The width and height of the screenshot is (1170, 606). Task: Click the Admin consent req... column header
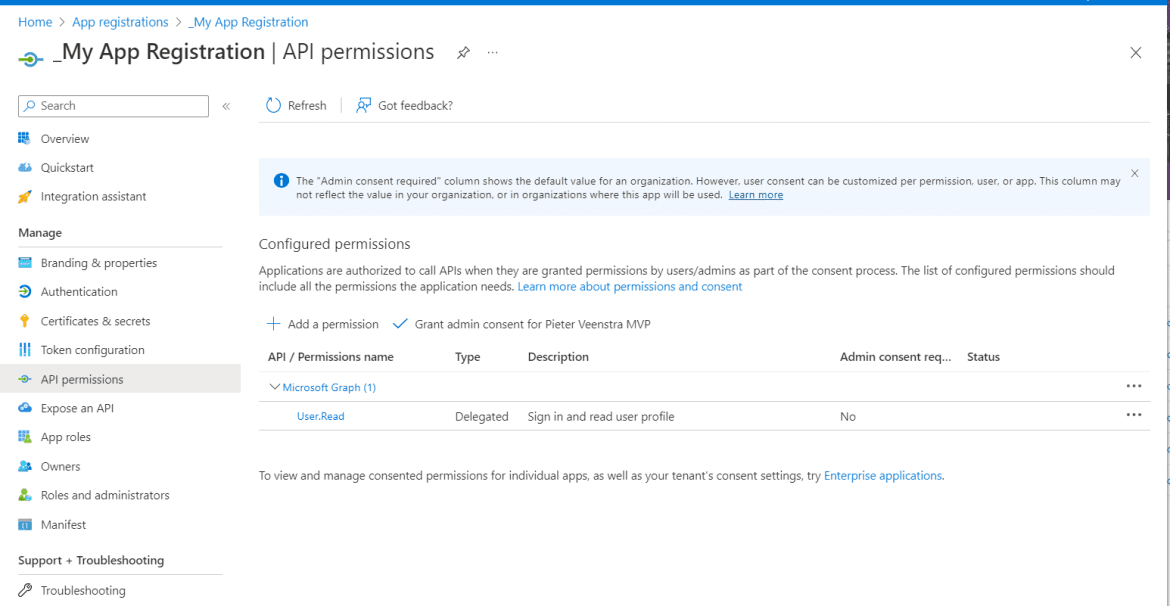(895, 357)
